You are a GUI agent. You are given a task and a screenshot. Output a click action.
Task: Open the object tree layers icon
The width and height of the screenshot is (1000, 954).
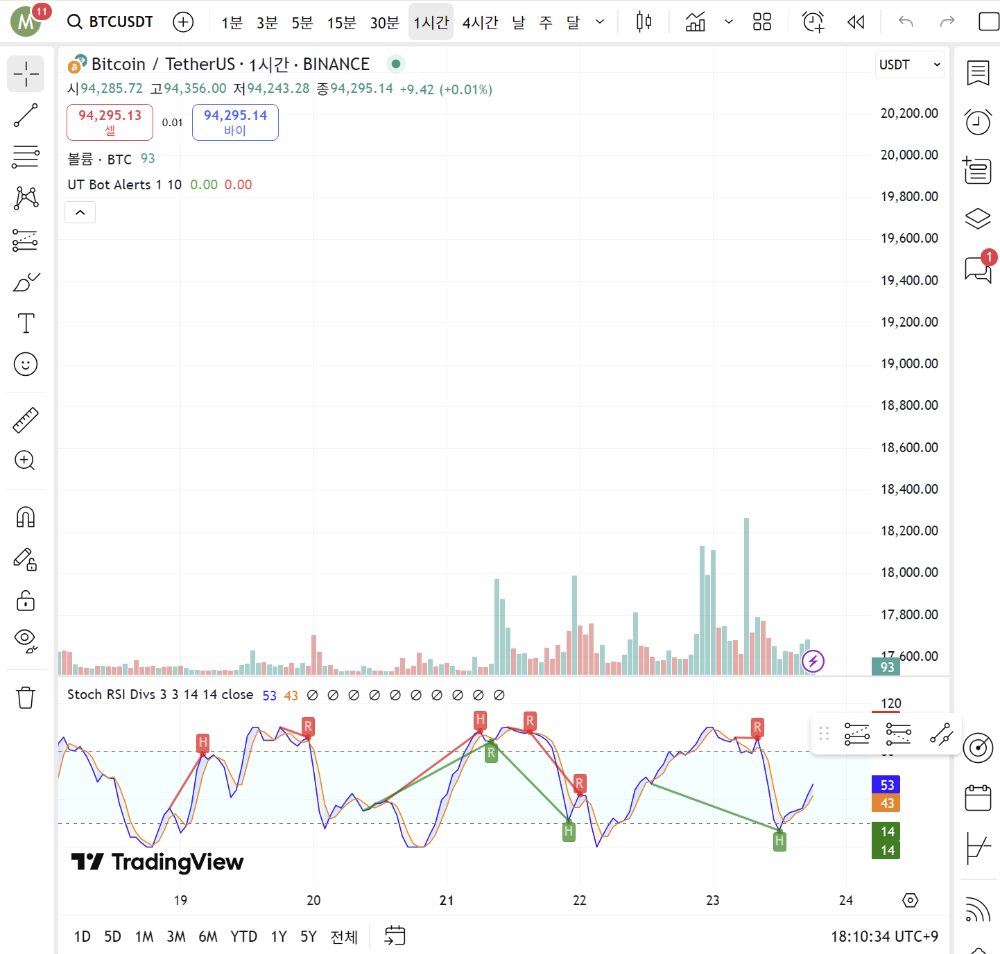[x=978, y=219]
